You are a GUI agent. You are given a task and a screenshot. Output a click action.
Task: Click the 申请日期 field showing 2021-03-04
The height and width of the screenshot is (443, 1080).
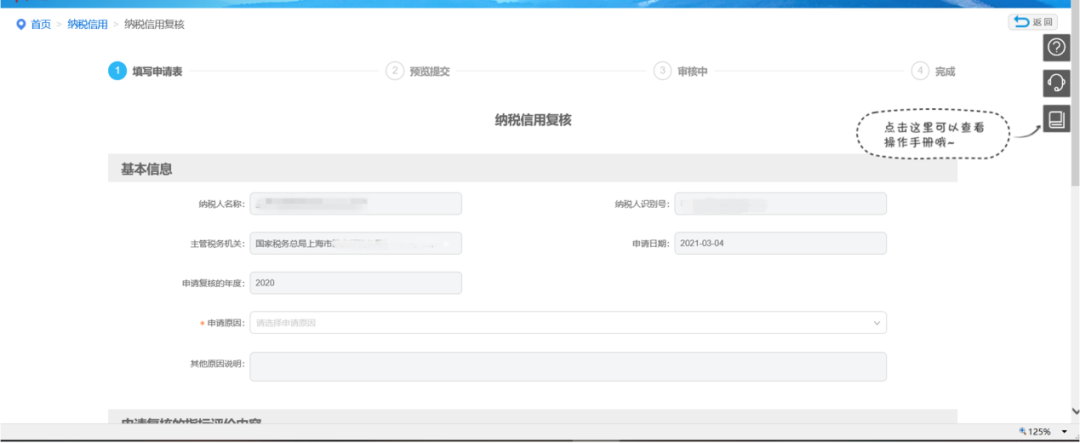(780, 243)
